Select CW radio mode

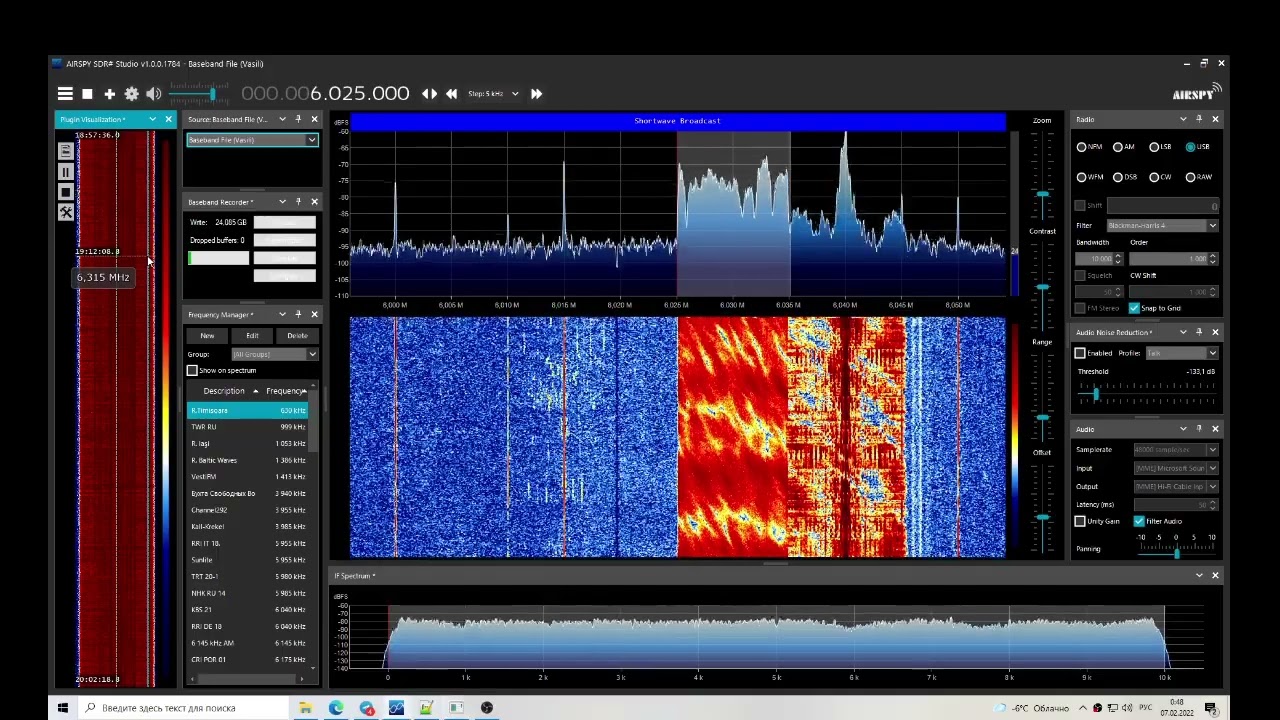pos(1160,177)
